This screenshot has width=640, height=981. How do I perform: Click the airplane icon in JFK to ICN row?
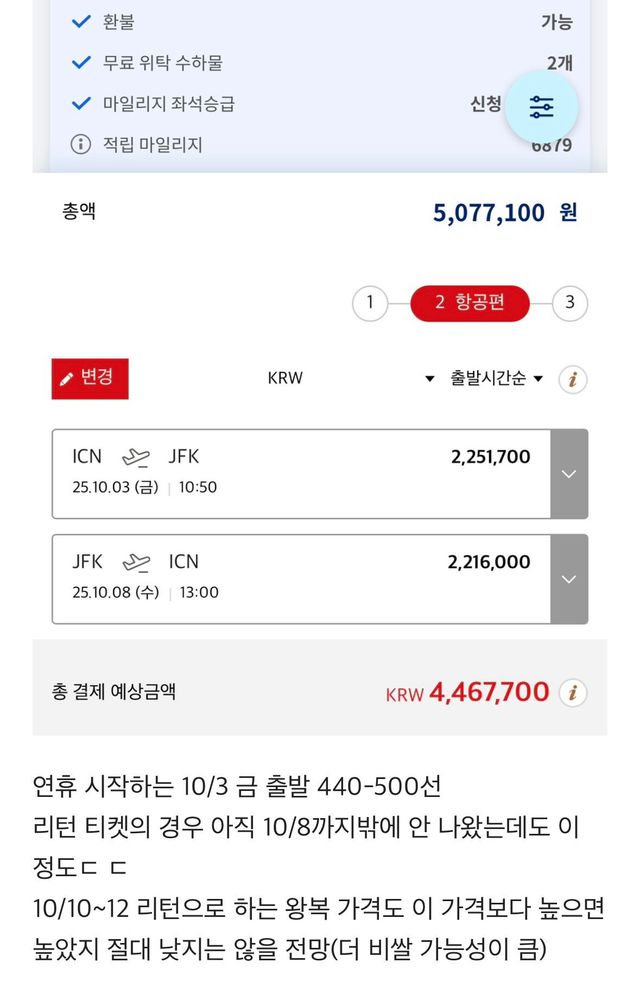pyautogui.click(x=136, y=562)
